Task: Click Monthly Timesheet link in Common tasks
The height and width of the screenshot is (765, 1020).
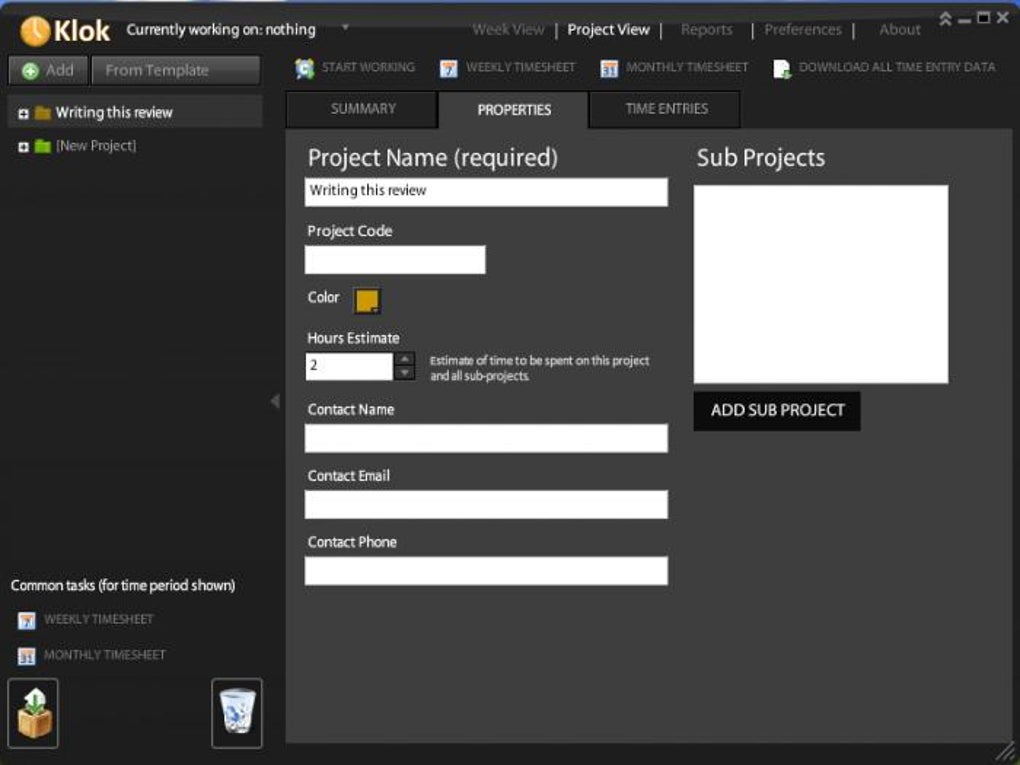Action: tap(105, 654)
